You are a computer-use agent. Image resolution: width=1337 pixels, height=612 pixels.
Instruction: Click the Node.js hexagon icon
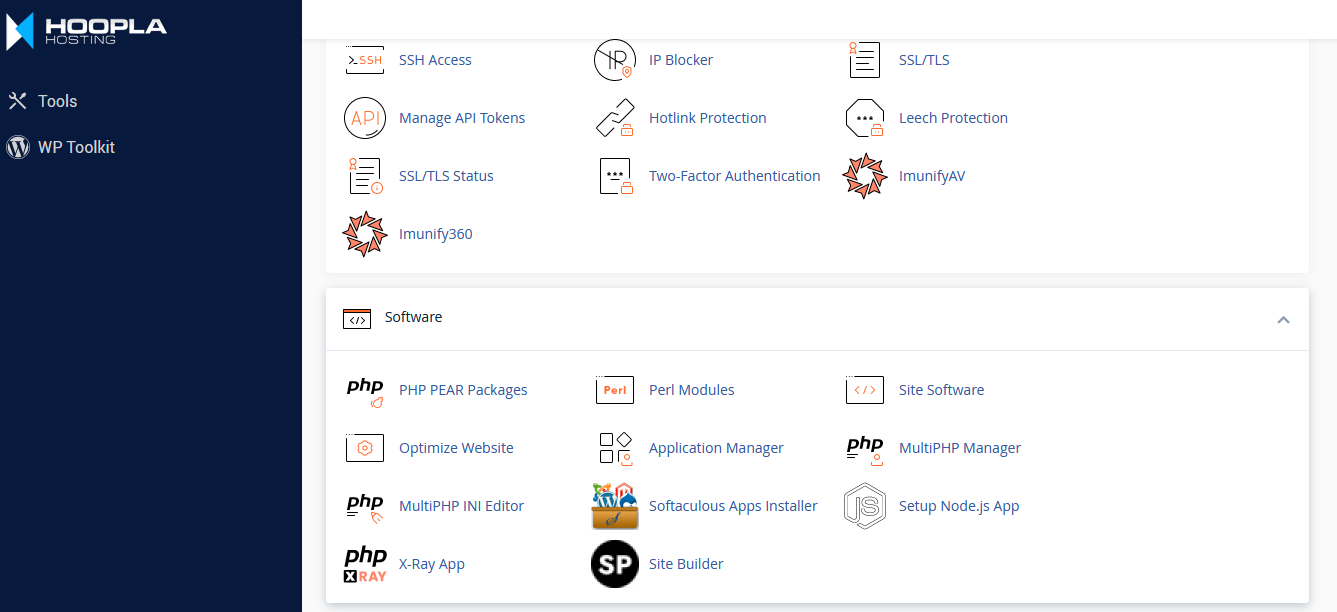coord(865,506)
